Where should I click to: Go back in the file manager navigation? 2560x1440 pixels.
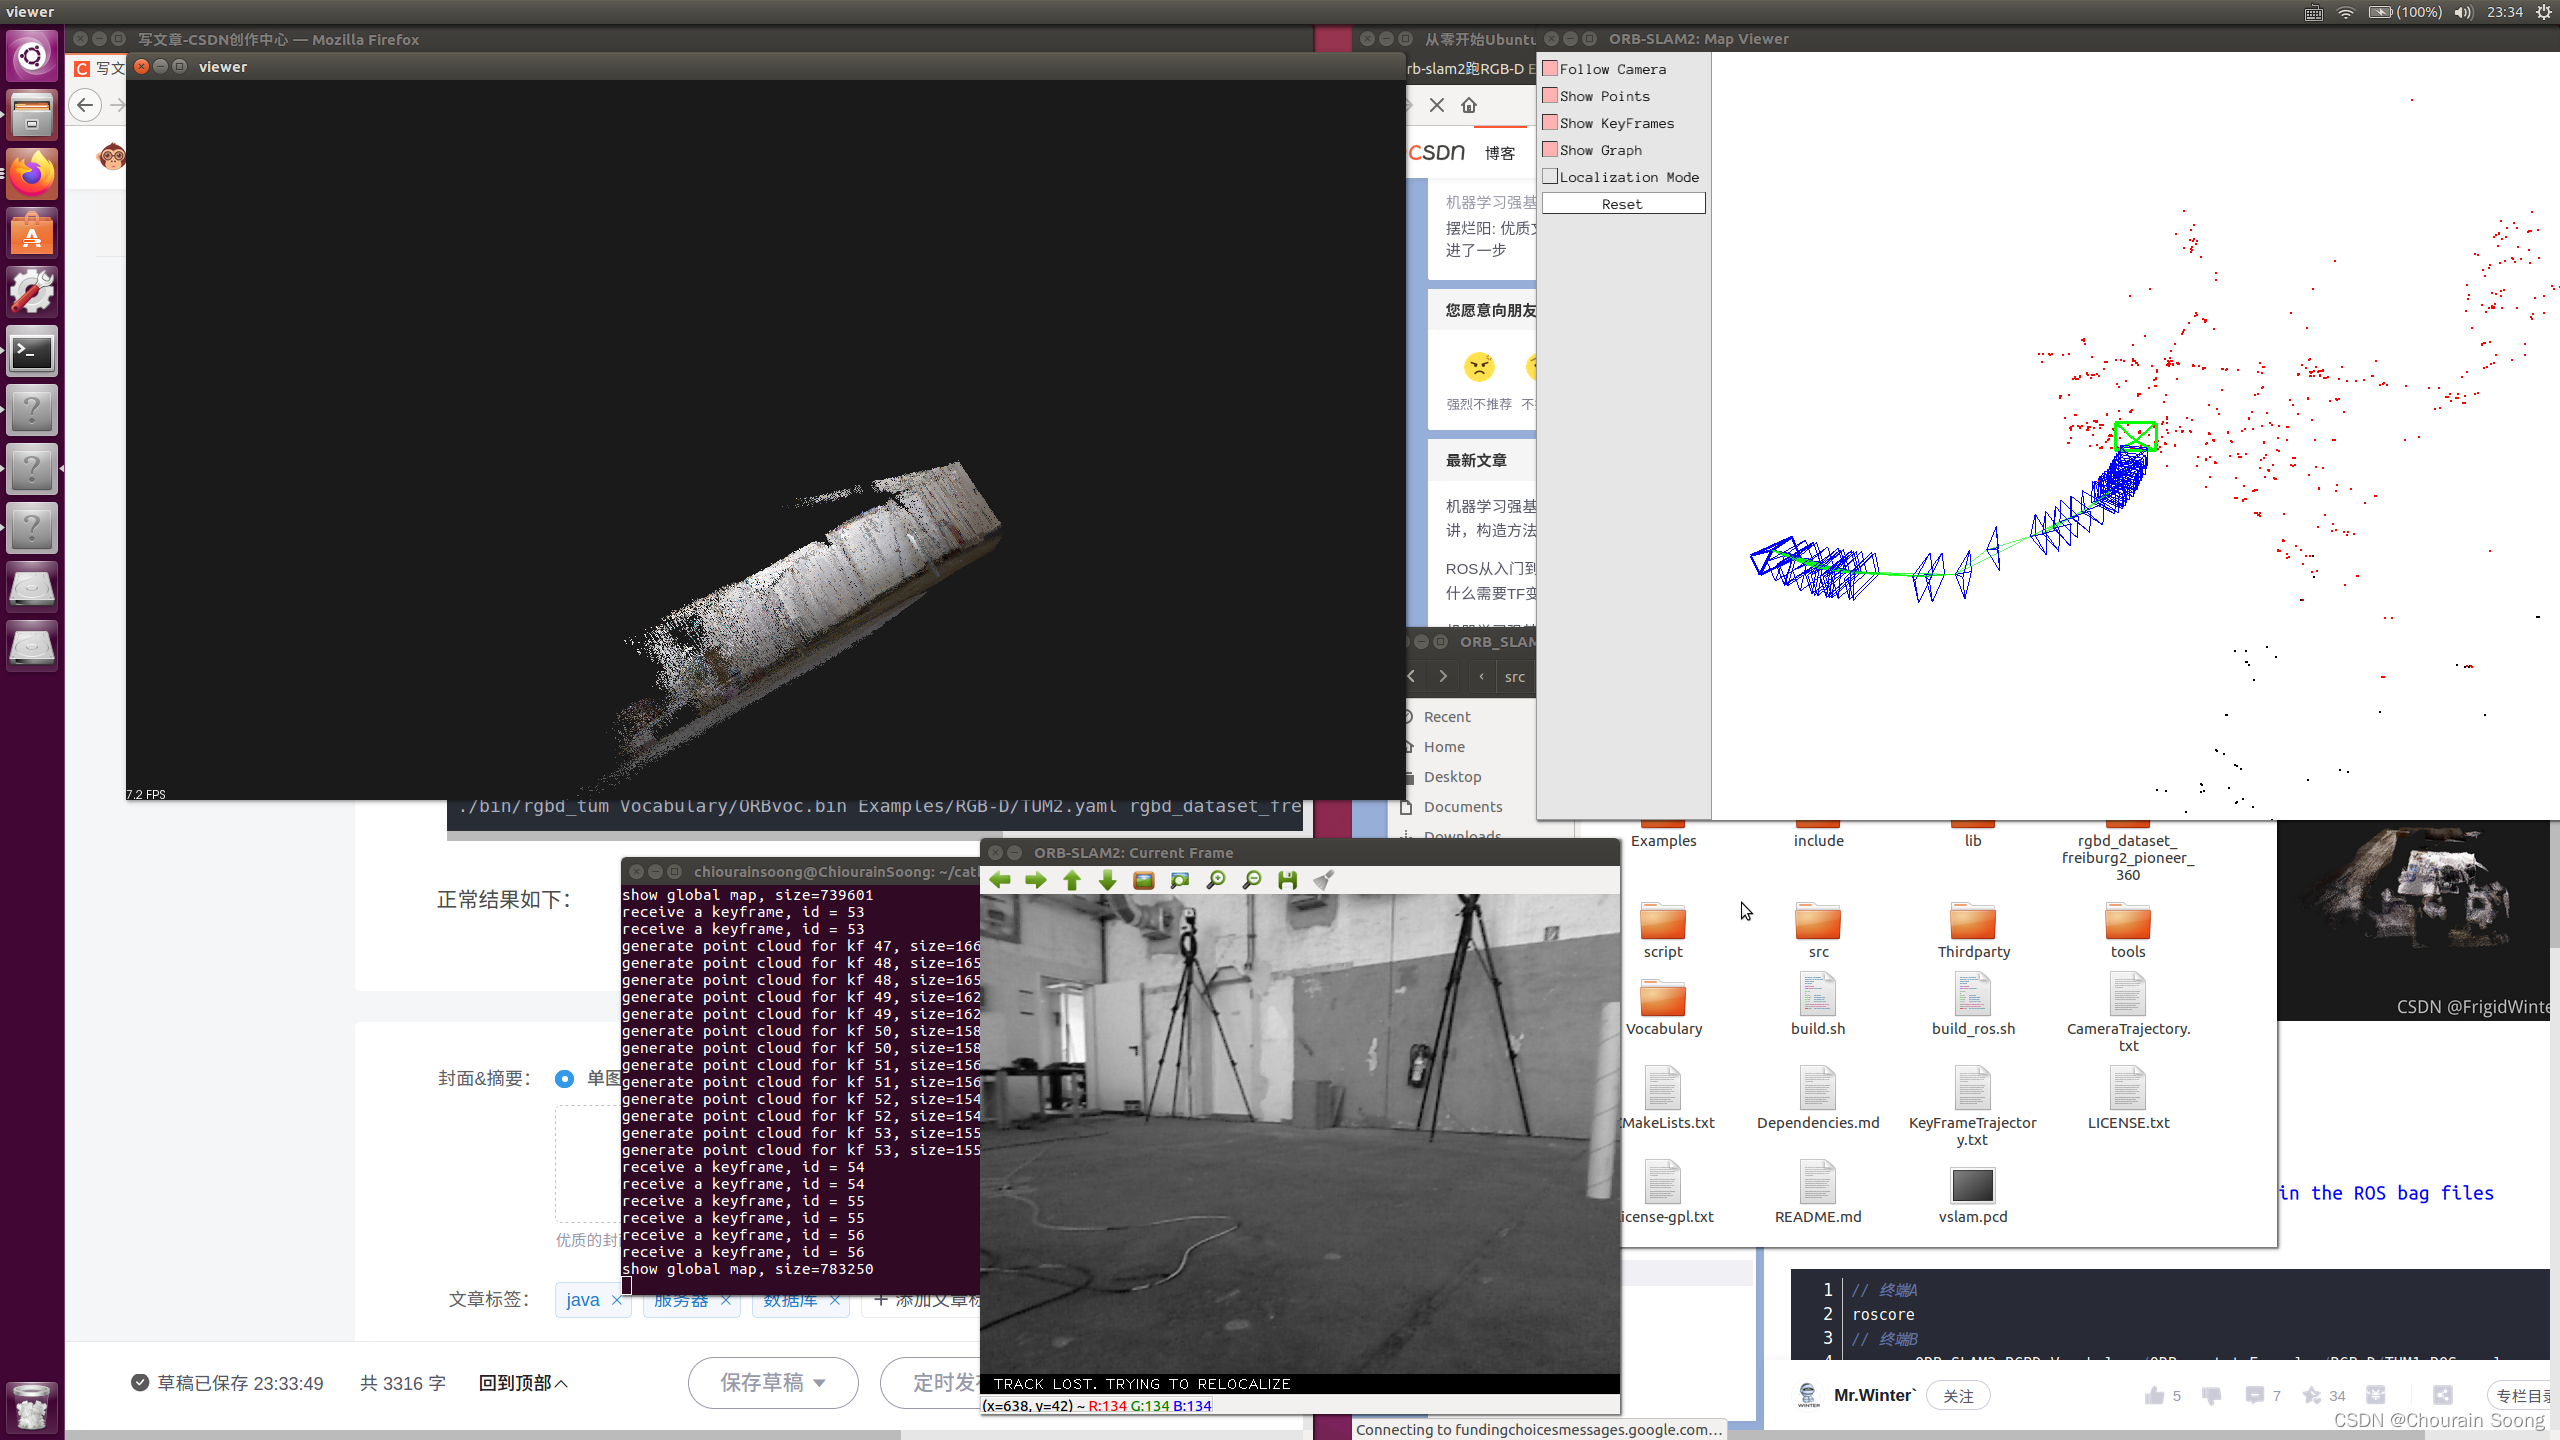(1411, 676)
